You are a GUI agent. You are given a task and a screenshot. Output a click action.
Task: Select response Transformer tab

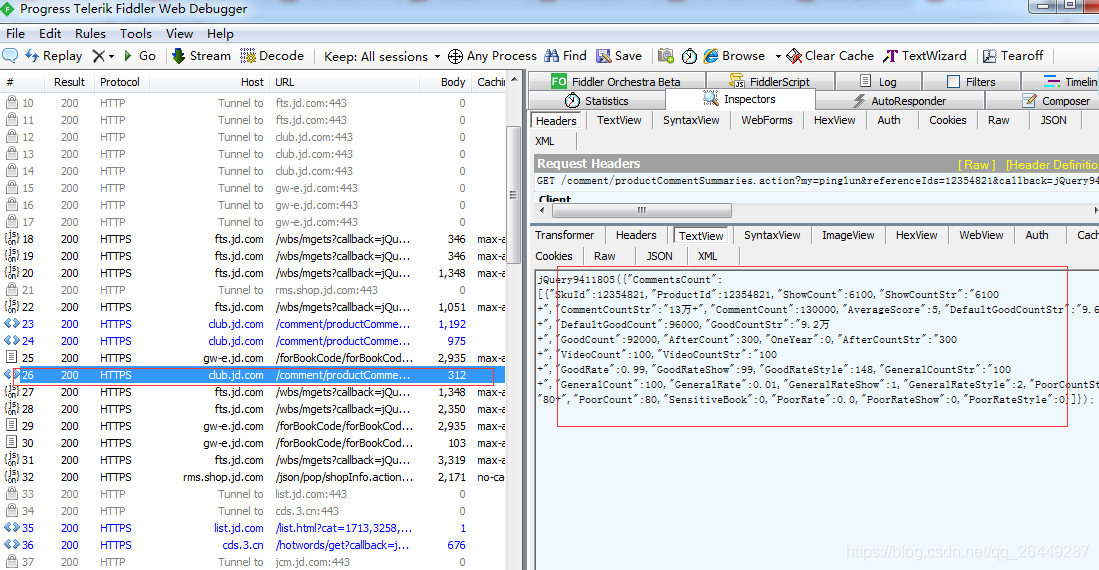click(x=564, y=235)
